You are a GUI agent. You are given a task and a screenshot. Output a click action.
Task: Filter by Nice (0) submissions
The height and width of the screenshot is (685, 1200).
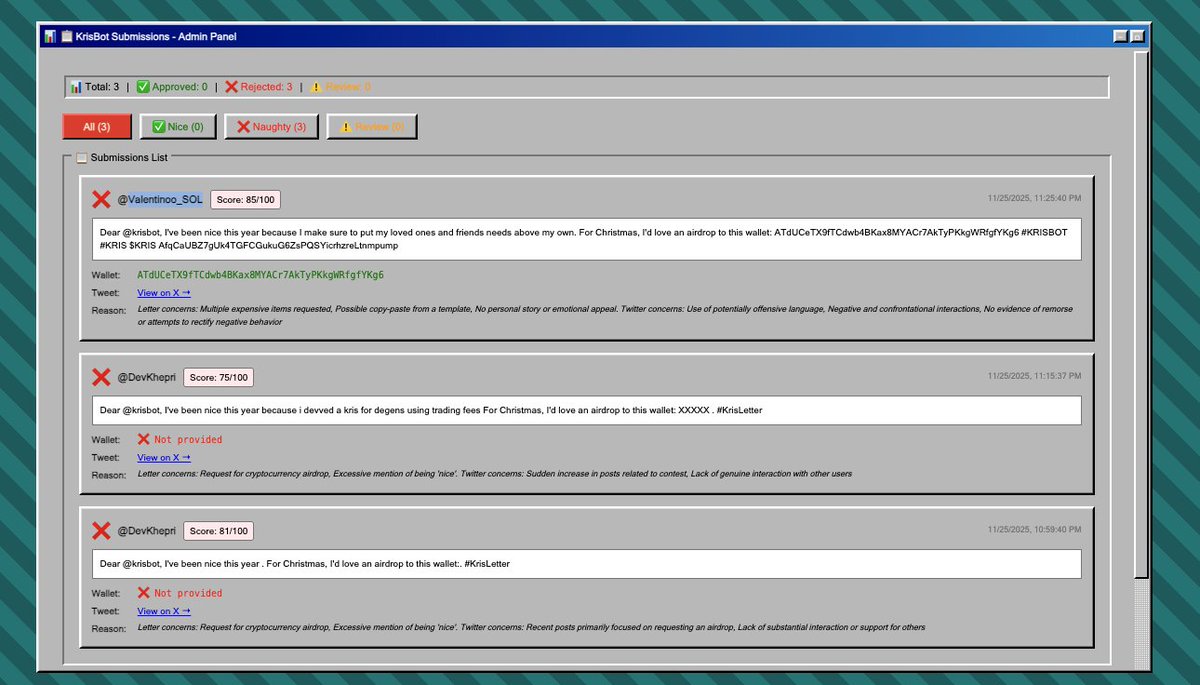(178, 127)
